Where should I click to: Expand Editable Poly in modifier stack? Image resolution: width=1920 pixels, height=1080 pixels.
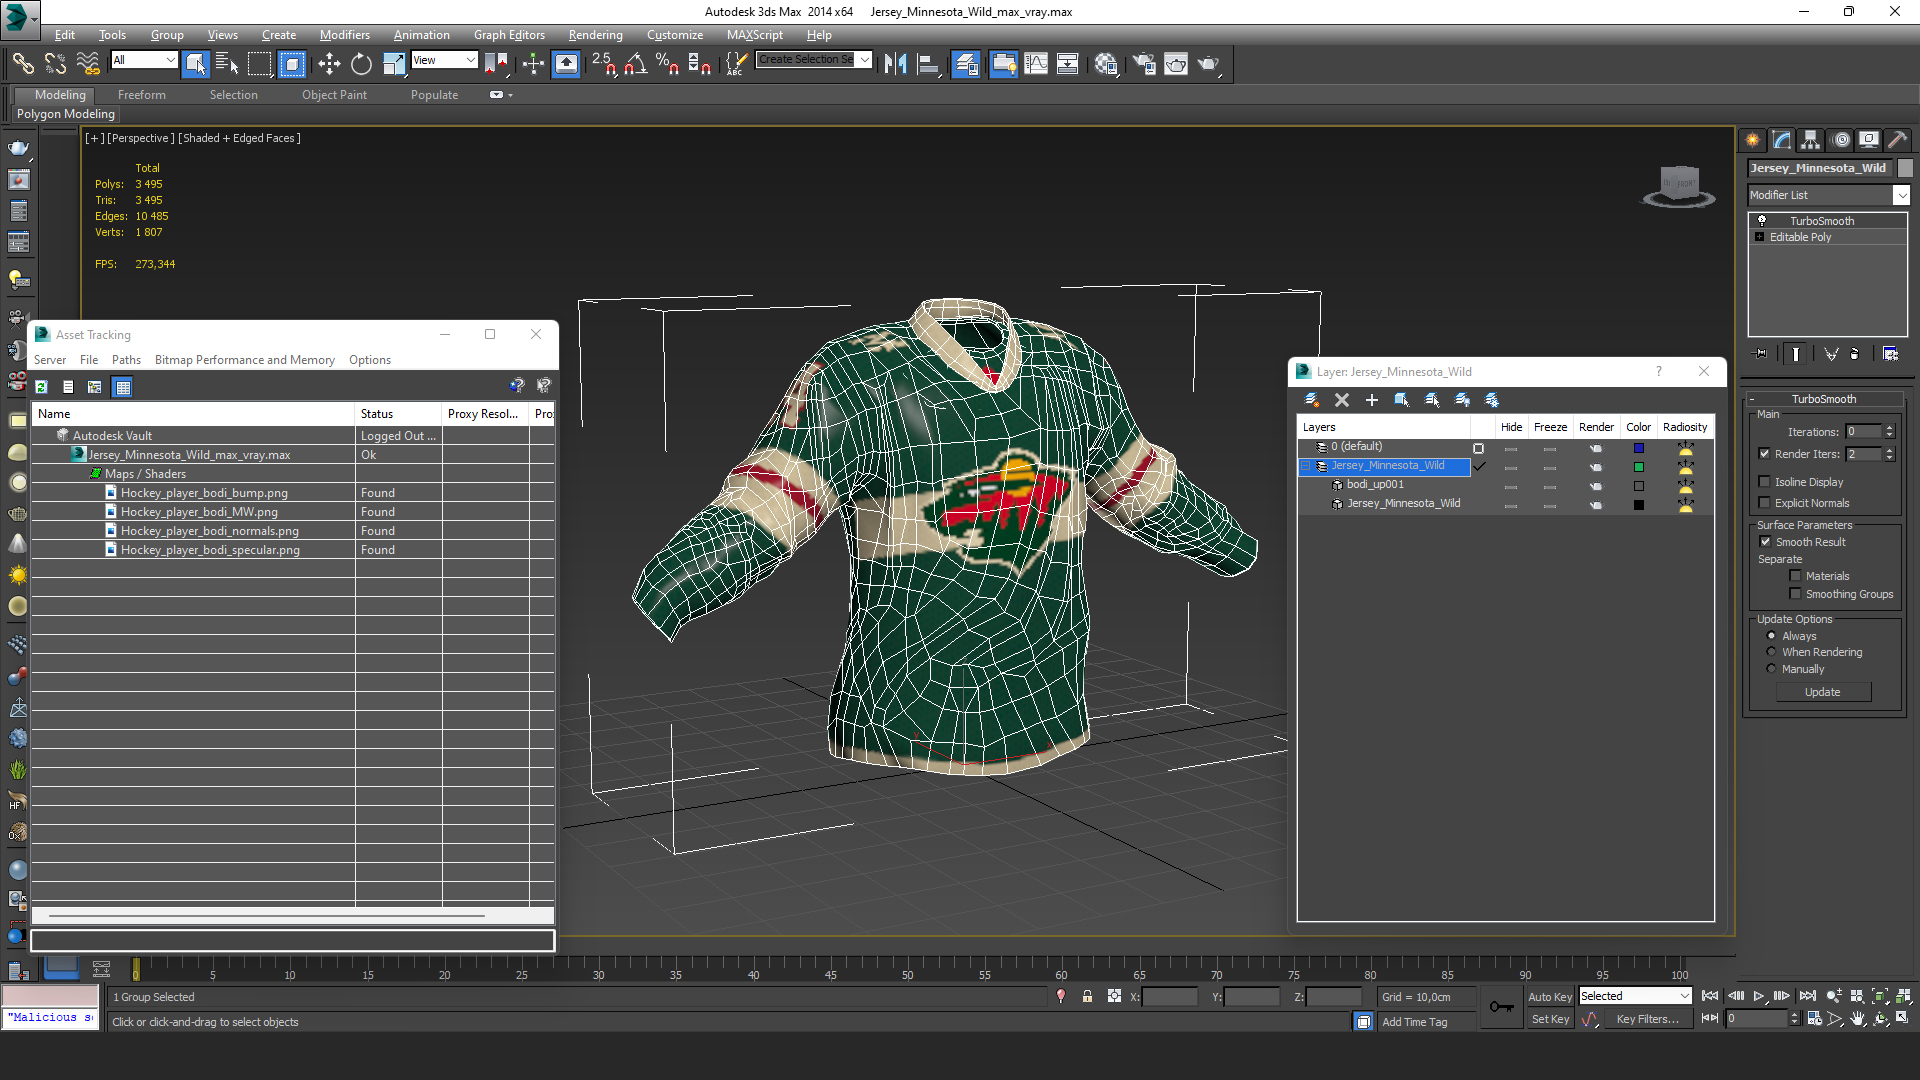pyautogui.click(x=1760, y=237)
